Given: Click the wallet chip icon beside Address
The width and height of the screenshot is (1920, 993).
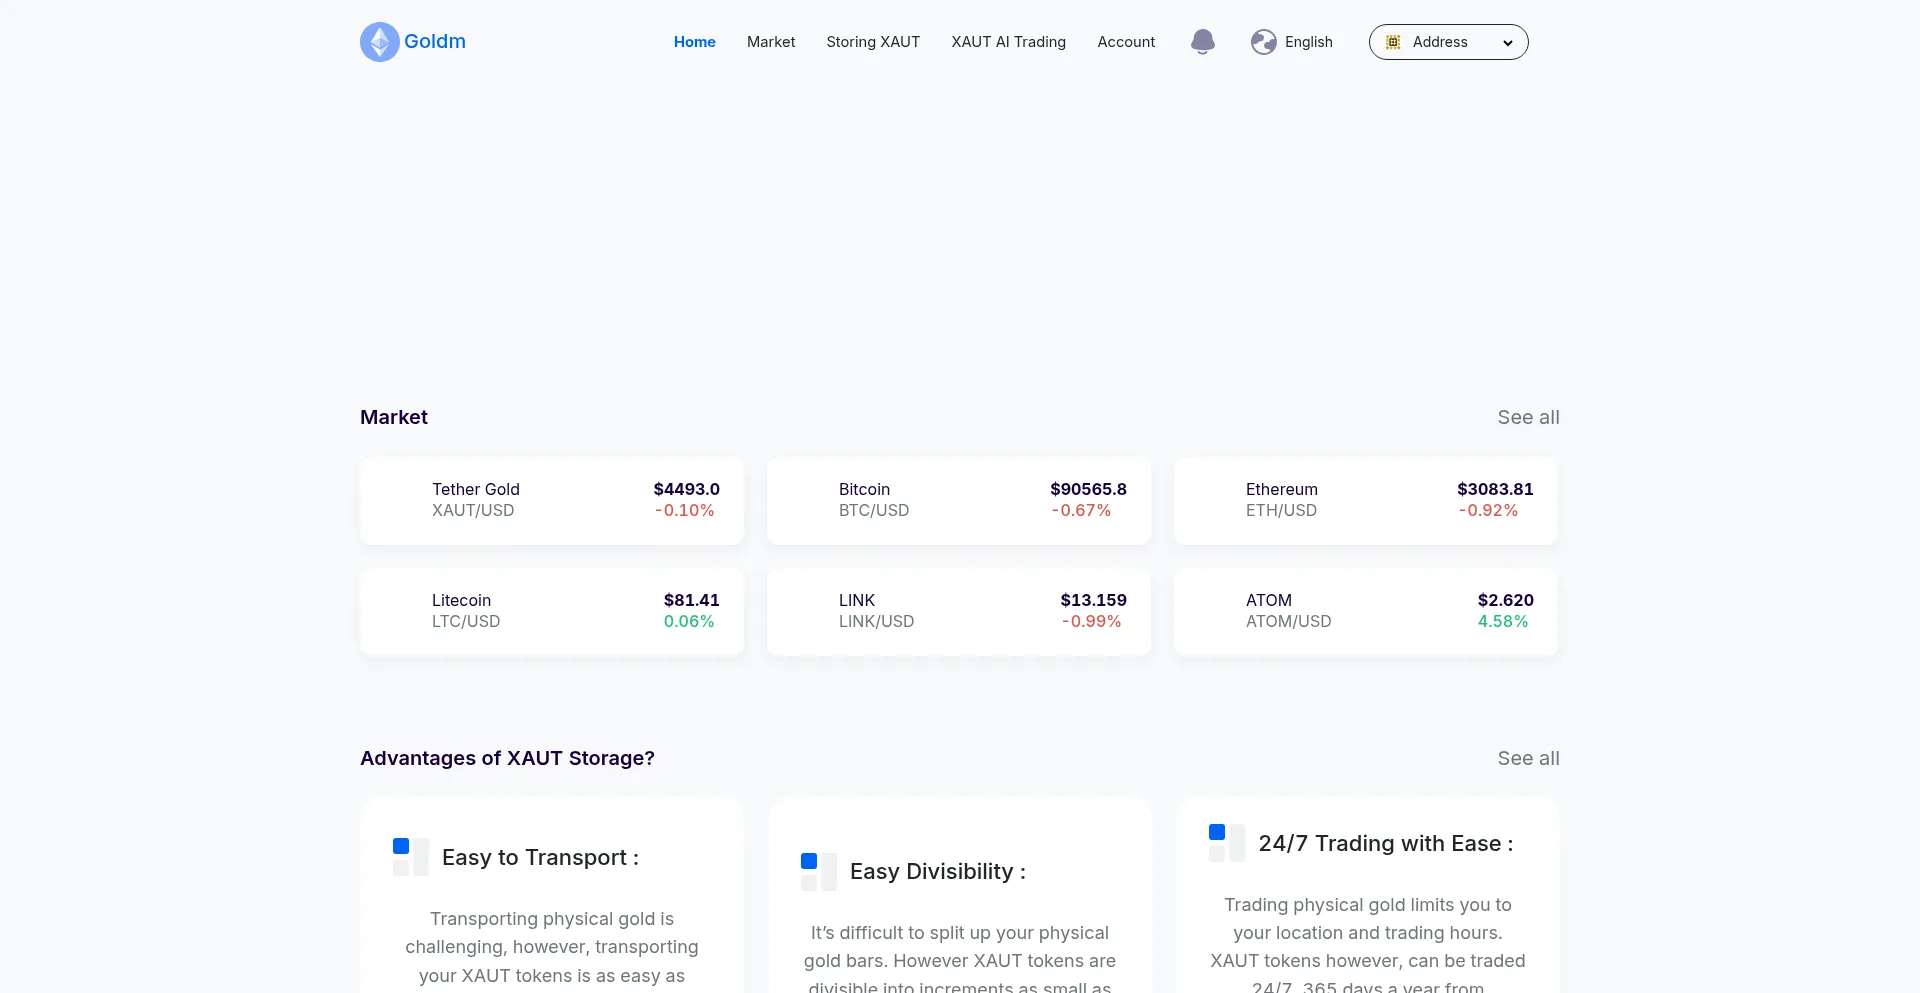Looking at the screenshot, I should [x=1393, y=42].
